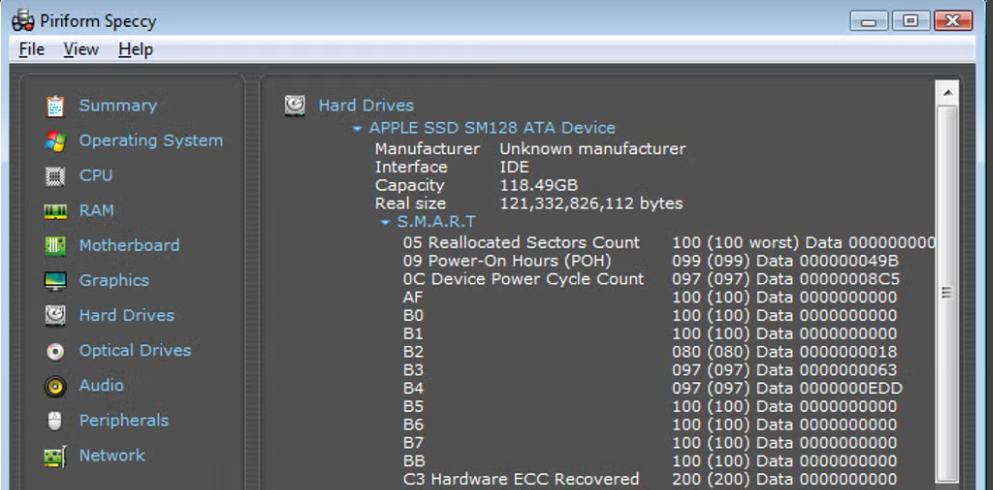The height and width of the screenshot is (490, 993).
Task: Click the Peripherals mouse icon
Action: pos(55,420)
